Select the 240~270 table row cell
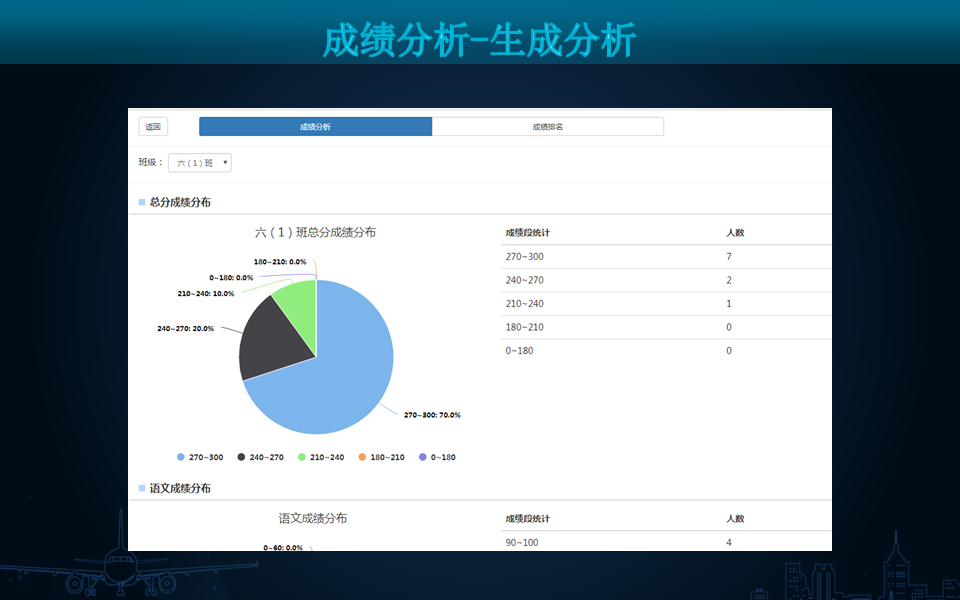960x600 pixels. pyautogui.click(x=525, y=280)
